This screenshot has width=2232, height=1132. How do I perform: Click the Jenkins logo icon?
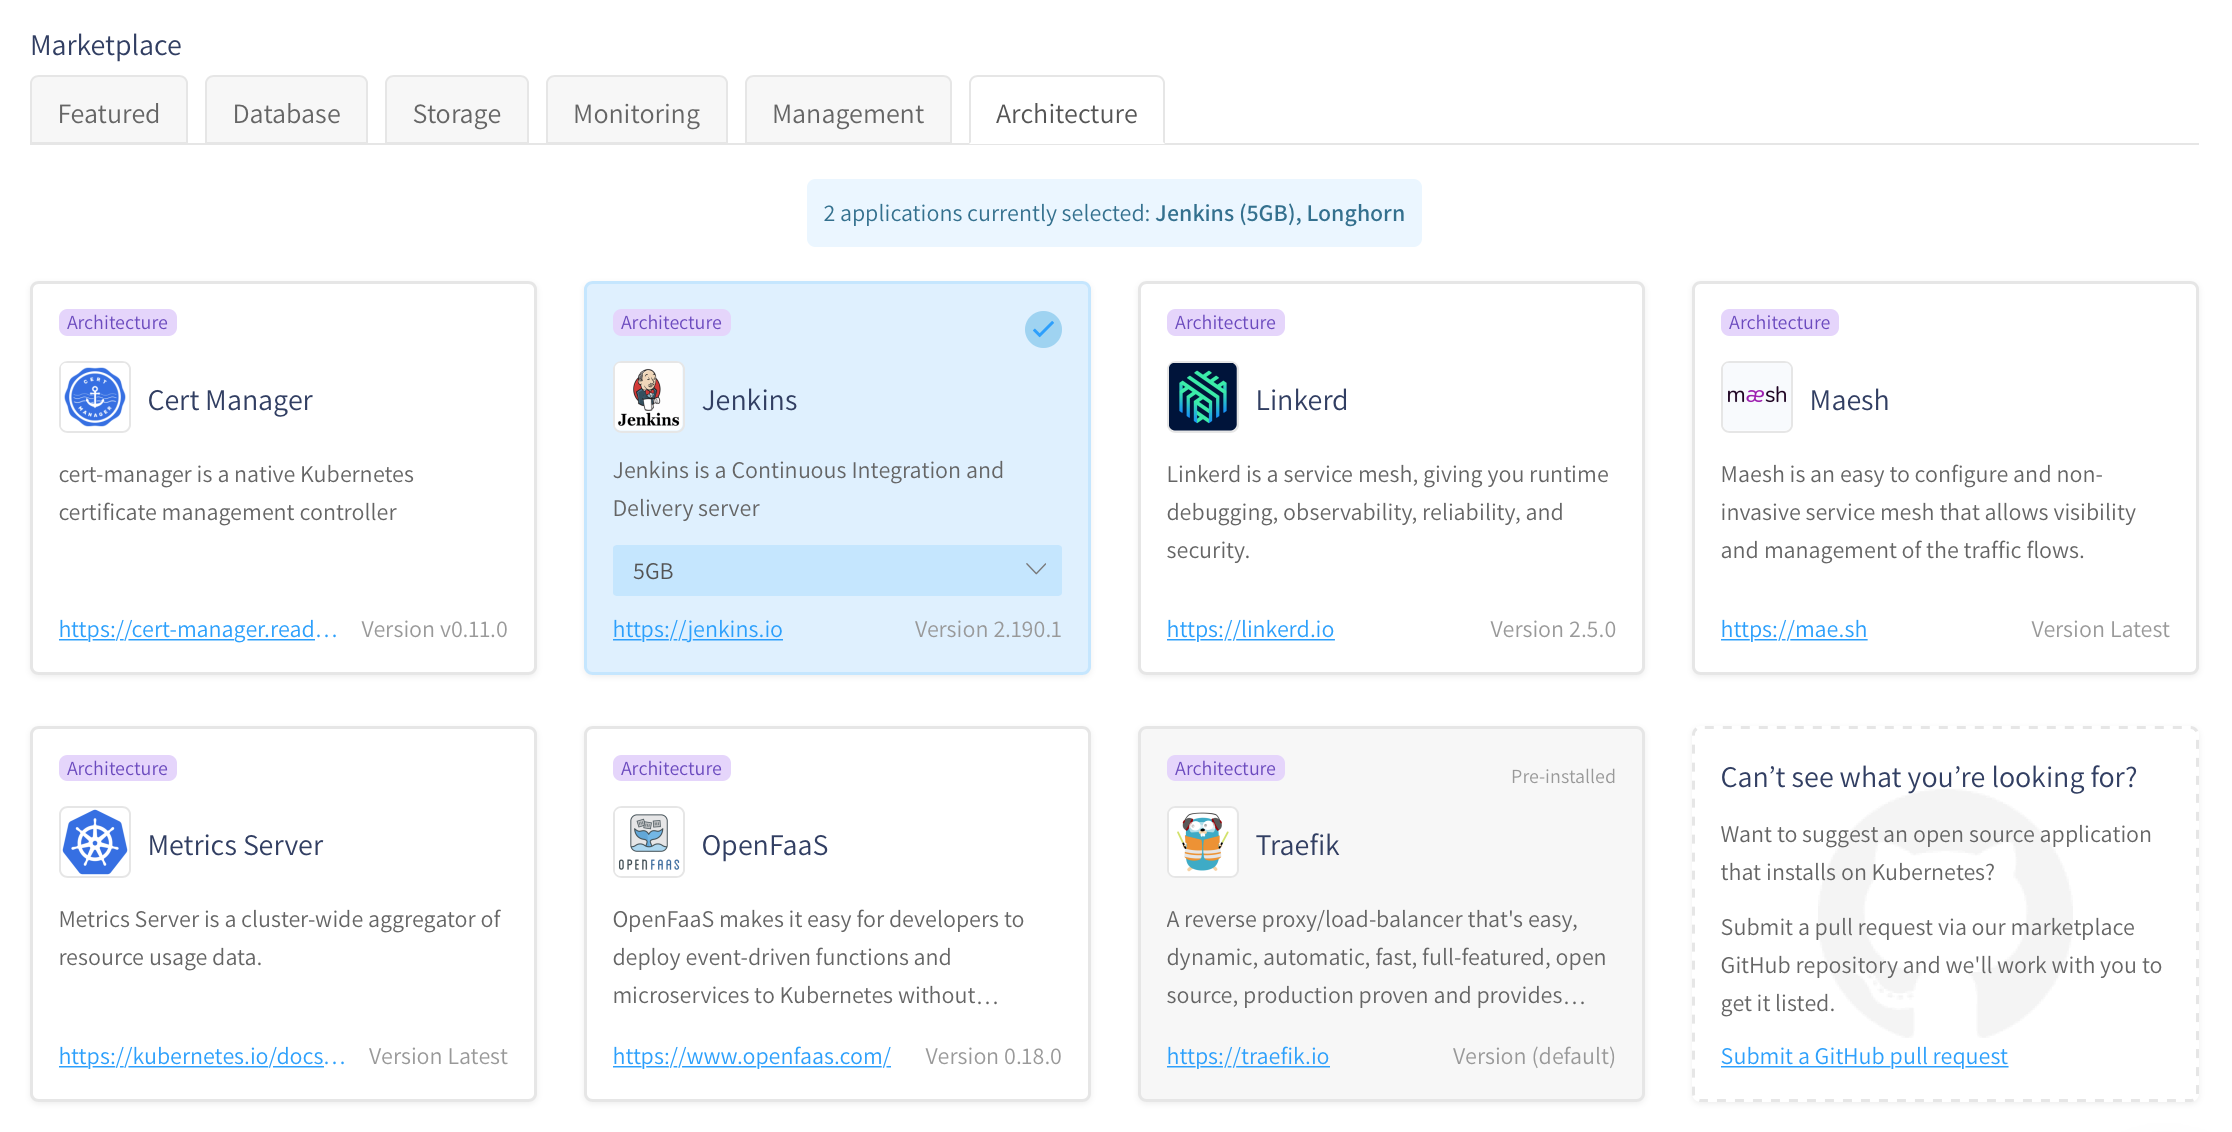coord(649,397)
